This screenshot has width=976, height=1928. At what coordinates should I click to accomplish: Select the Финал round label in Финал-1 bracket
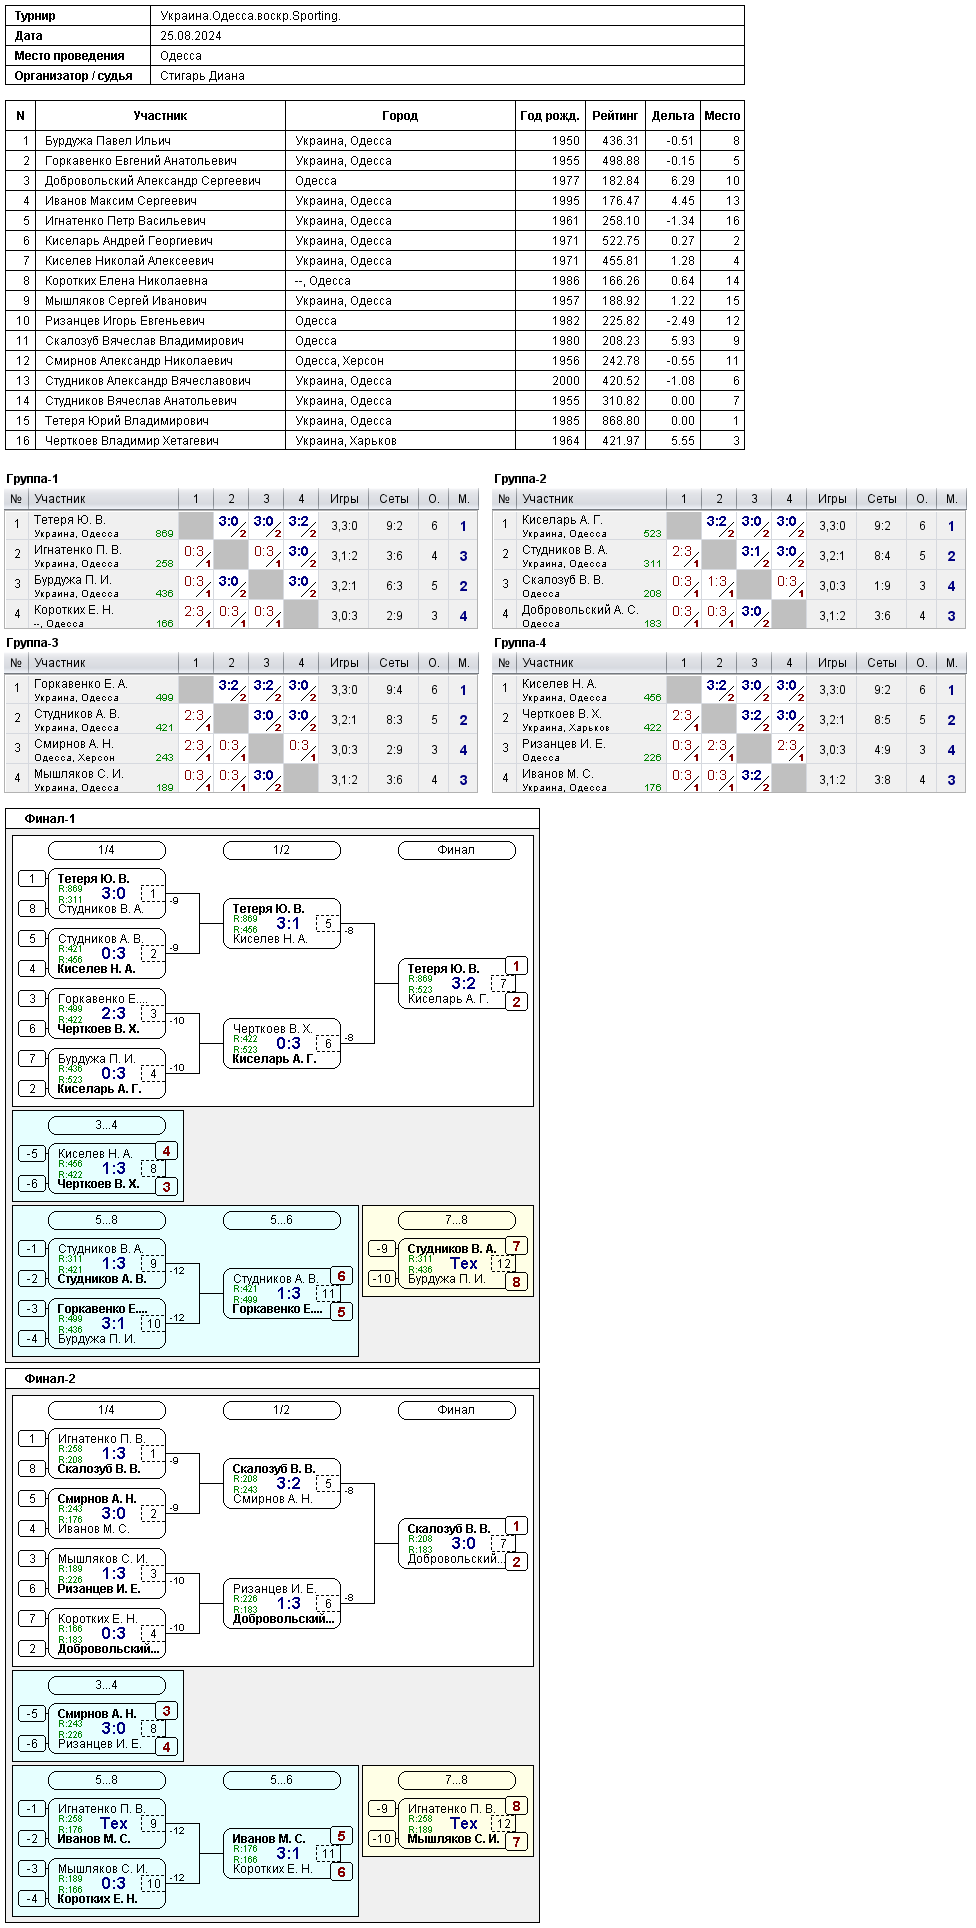[456, 850]
